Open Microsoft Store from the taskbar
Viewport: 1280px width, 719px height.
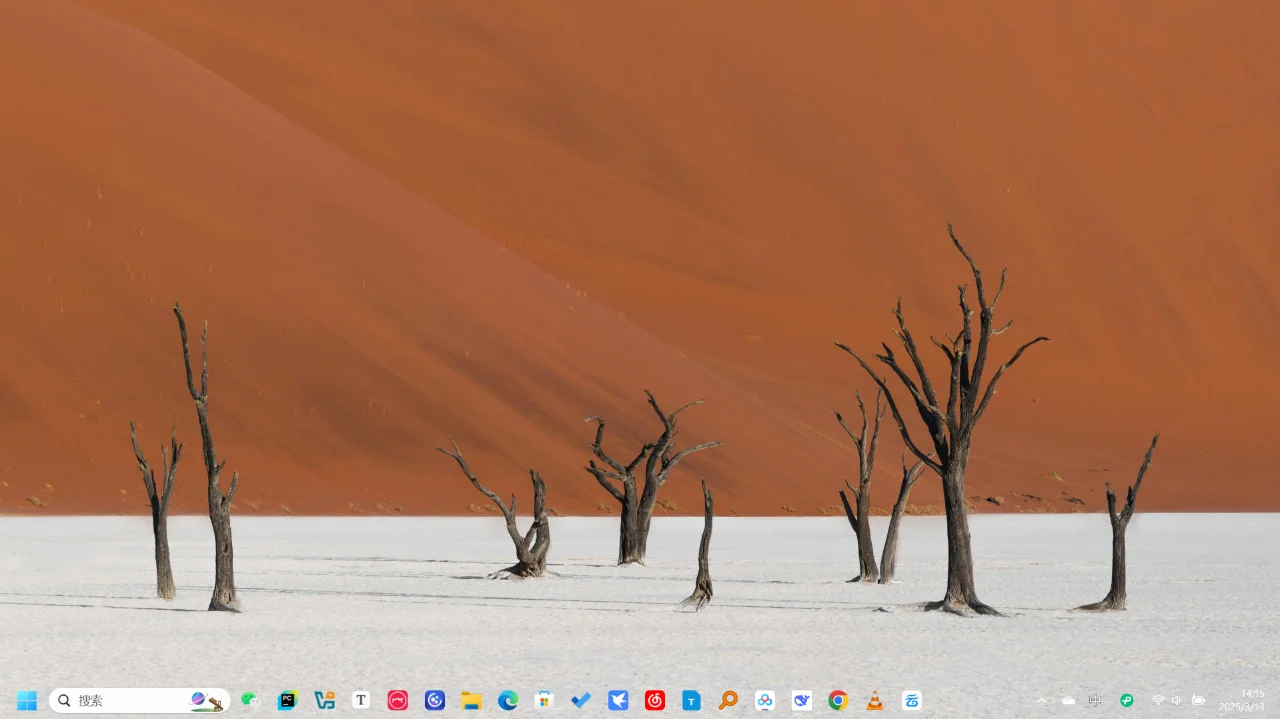[544, 700]
